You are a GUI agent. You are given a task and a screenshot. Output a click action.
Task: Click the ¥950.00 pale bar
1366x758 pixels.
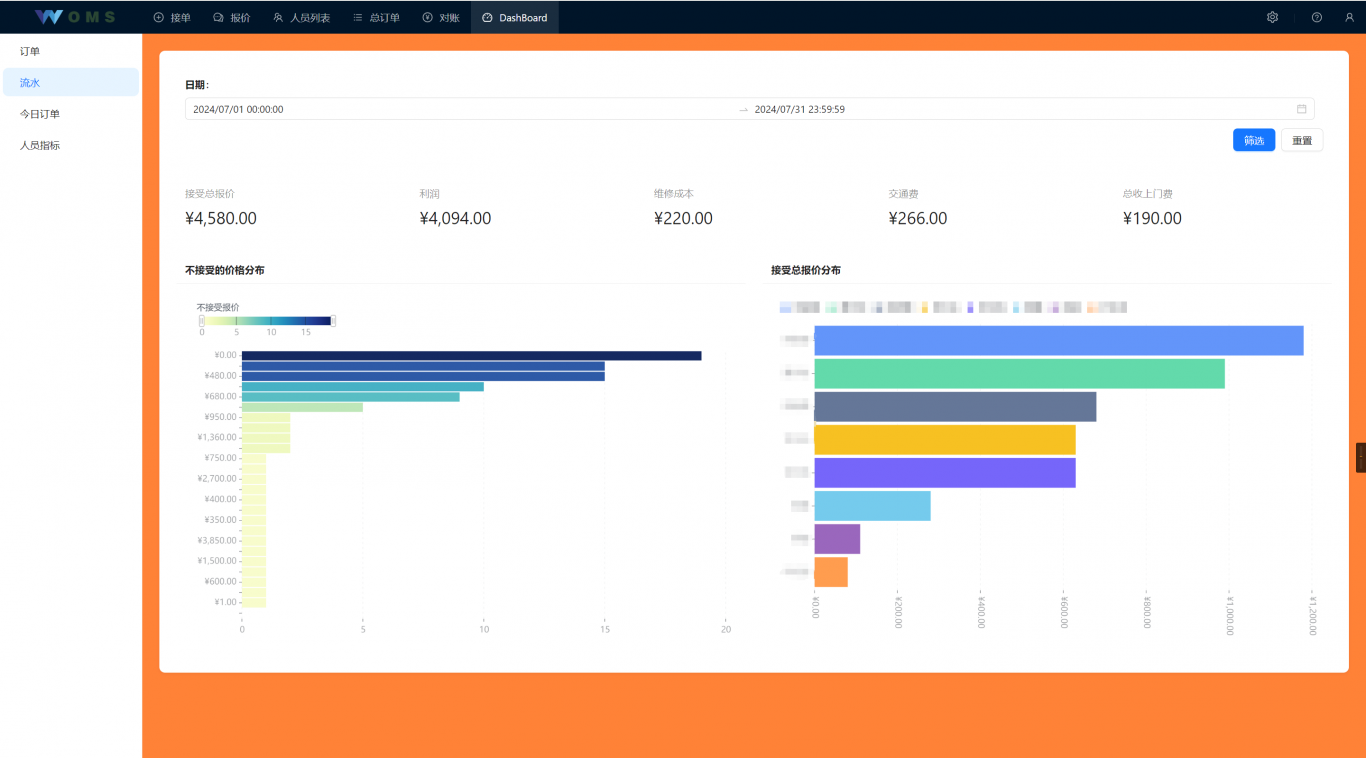266,417
